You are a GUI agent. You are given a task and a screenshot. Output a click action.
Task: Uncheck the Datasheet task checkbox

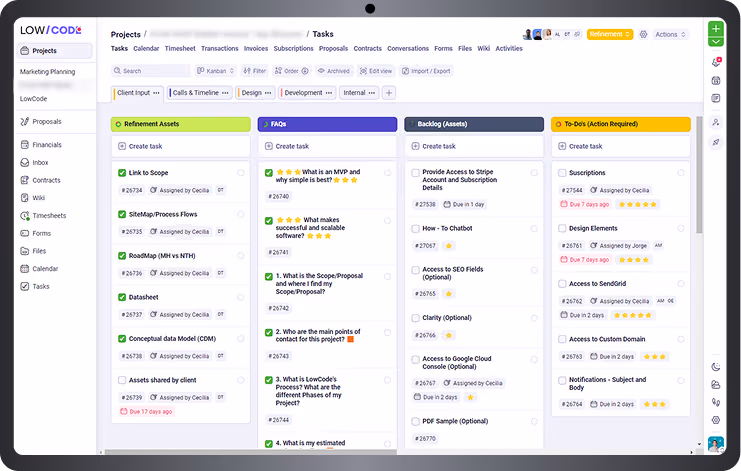(122, 297)
